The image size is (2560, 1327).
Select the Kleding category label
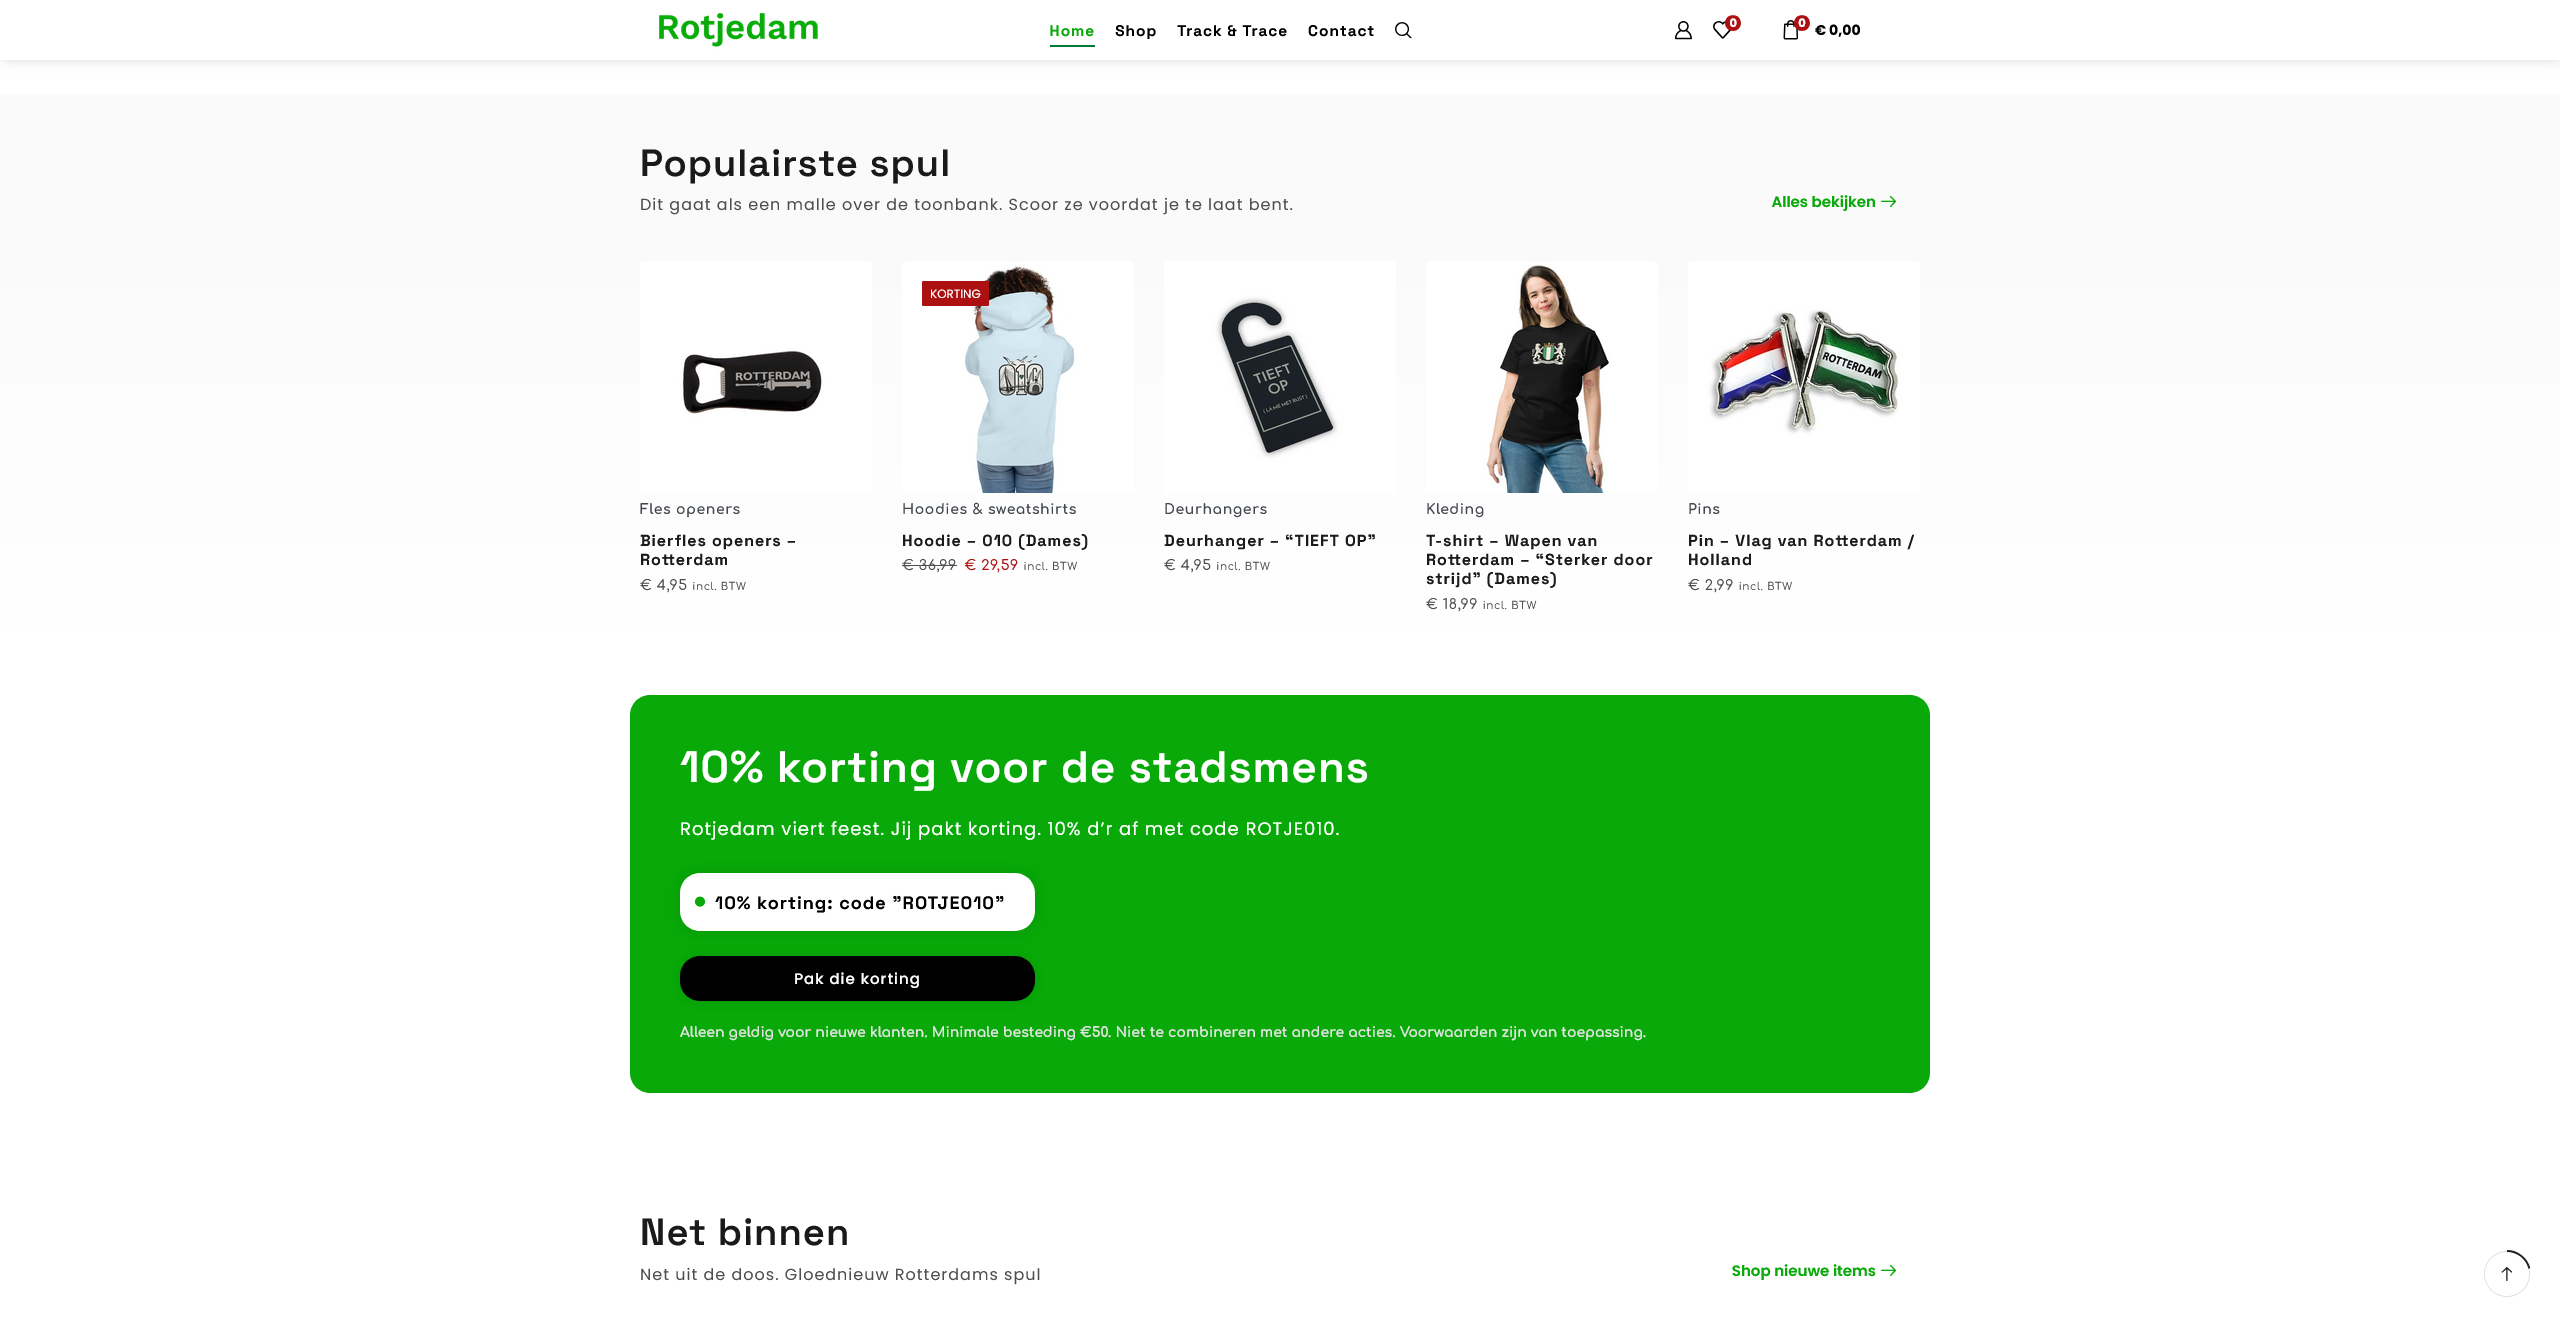click(1455, 509)
